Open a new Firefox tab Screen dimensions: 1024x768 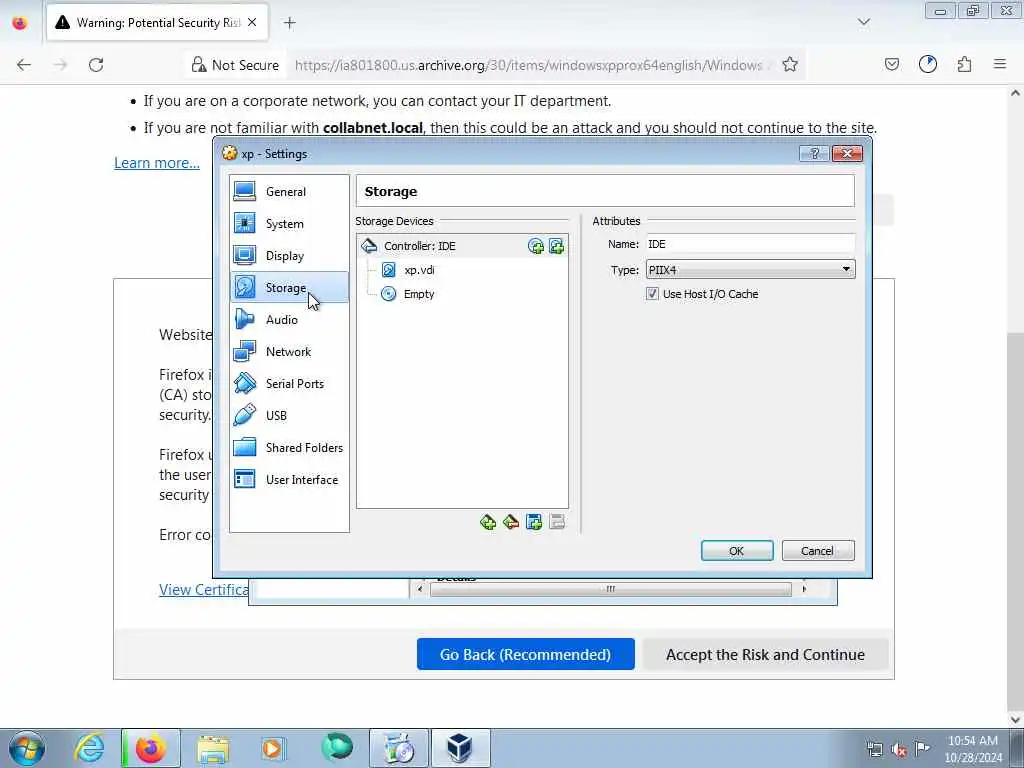pyautogui.click(x=290, y=23)
